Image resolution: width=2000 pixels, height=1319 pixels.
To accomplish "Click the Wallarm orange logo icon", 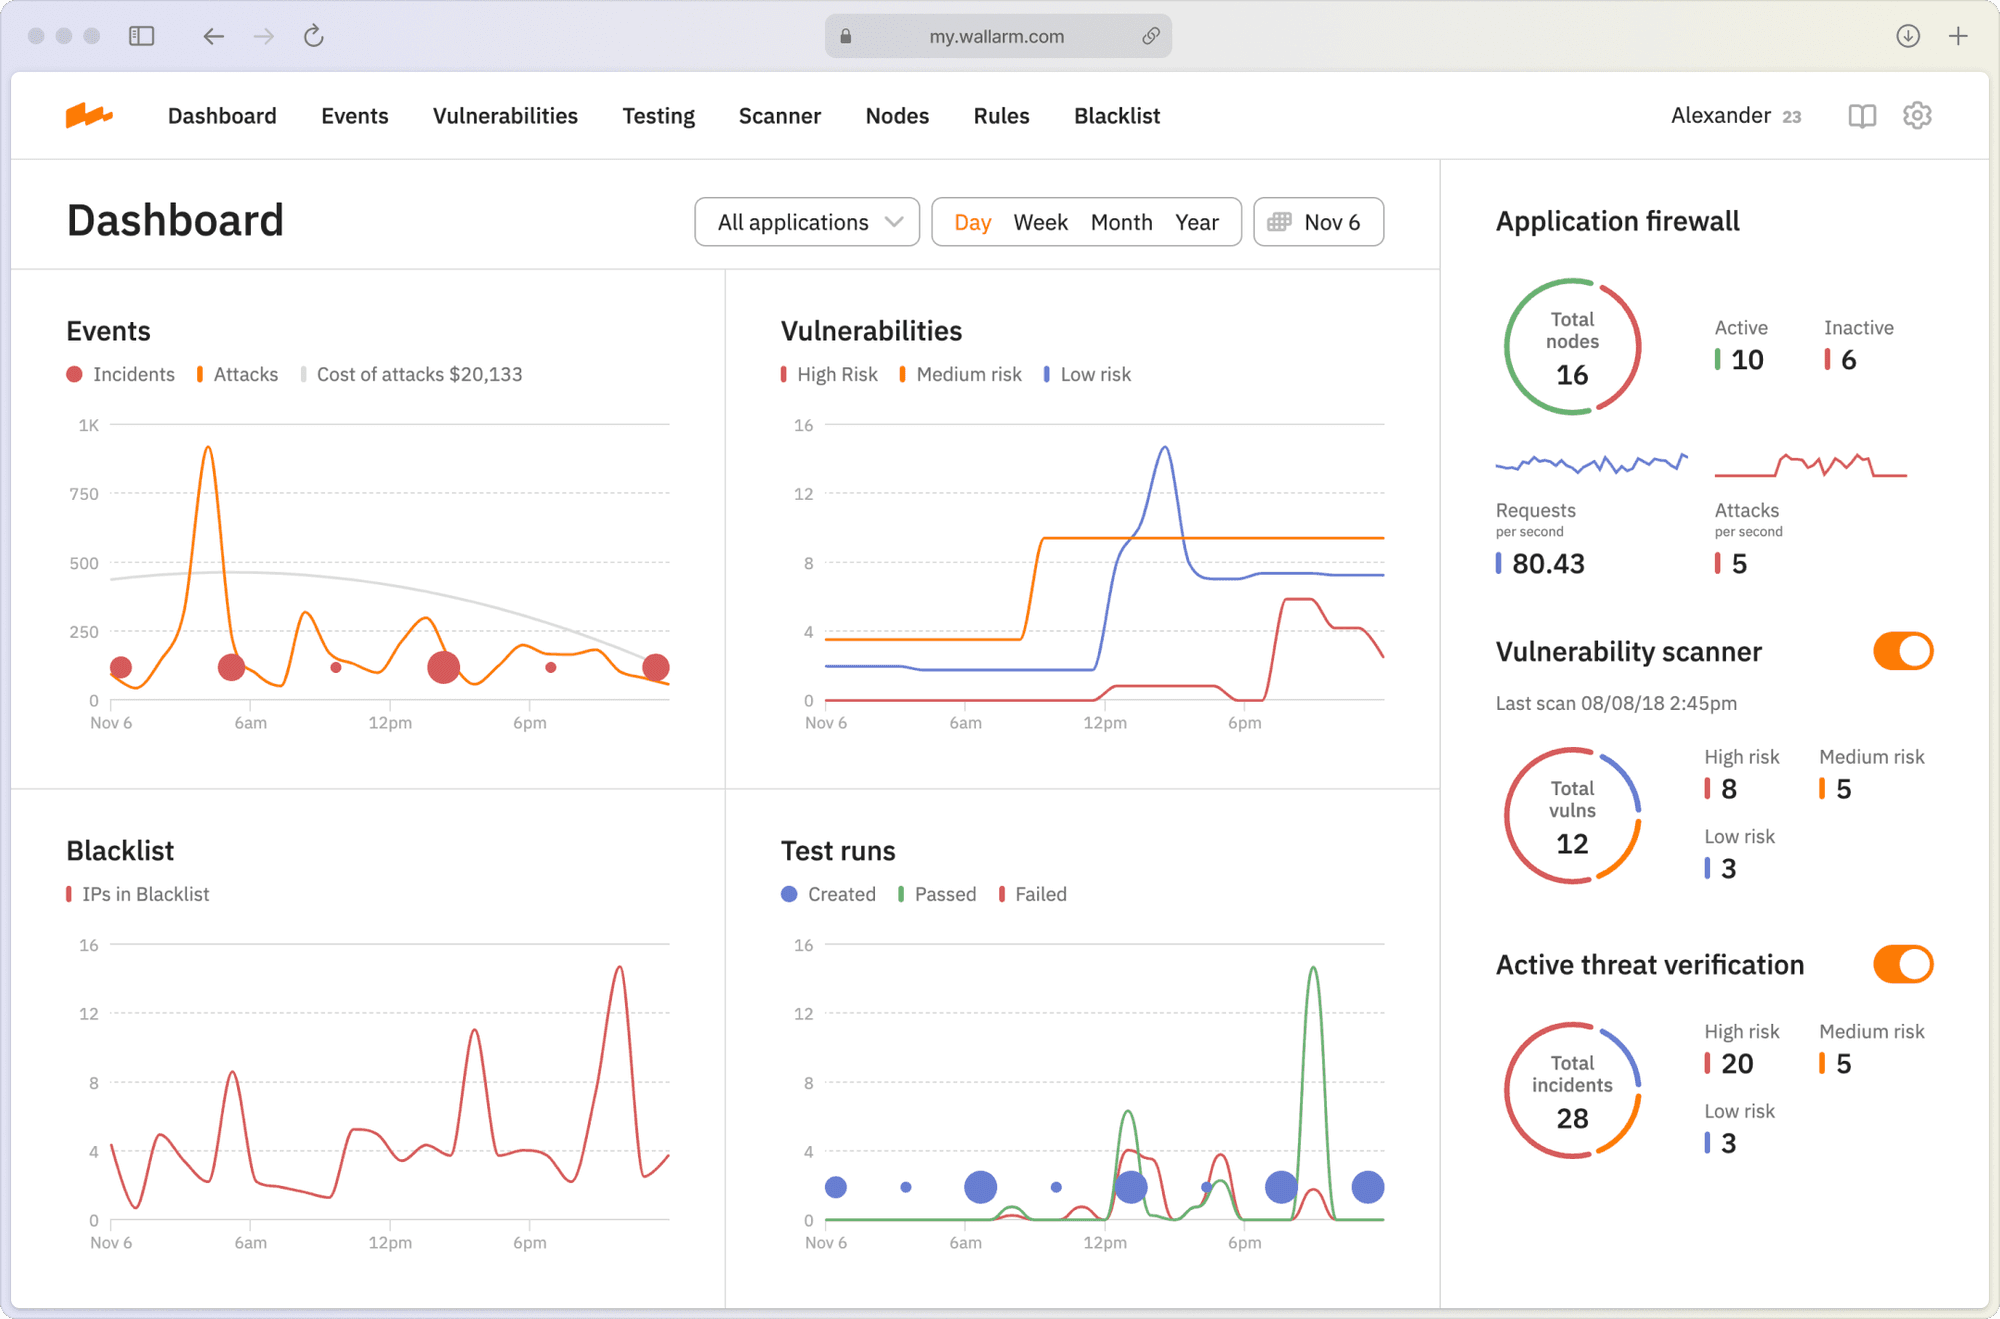I will click(88, 116).
